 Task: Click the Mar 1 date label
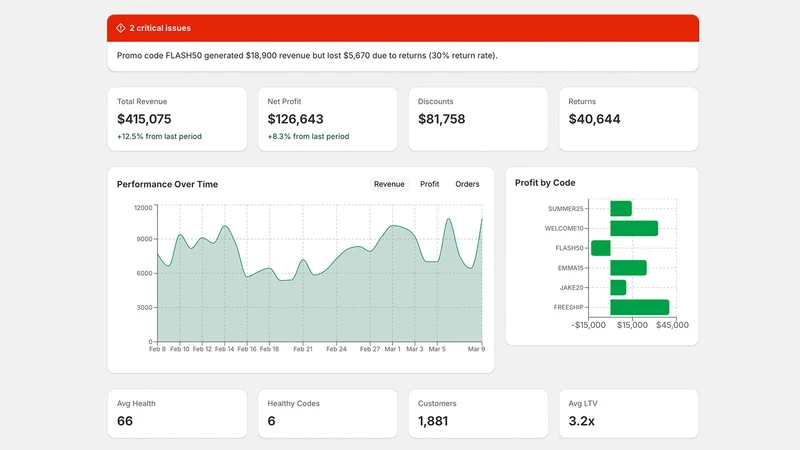(392, 349)
